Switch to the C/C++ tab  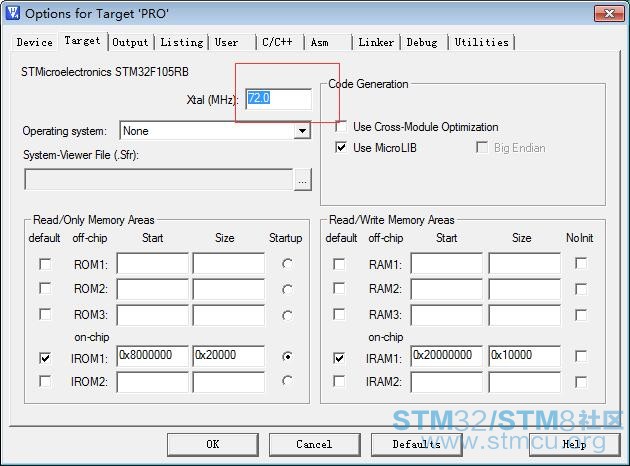coord(277,42)
